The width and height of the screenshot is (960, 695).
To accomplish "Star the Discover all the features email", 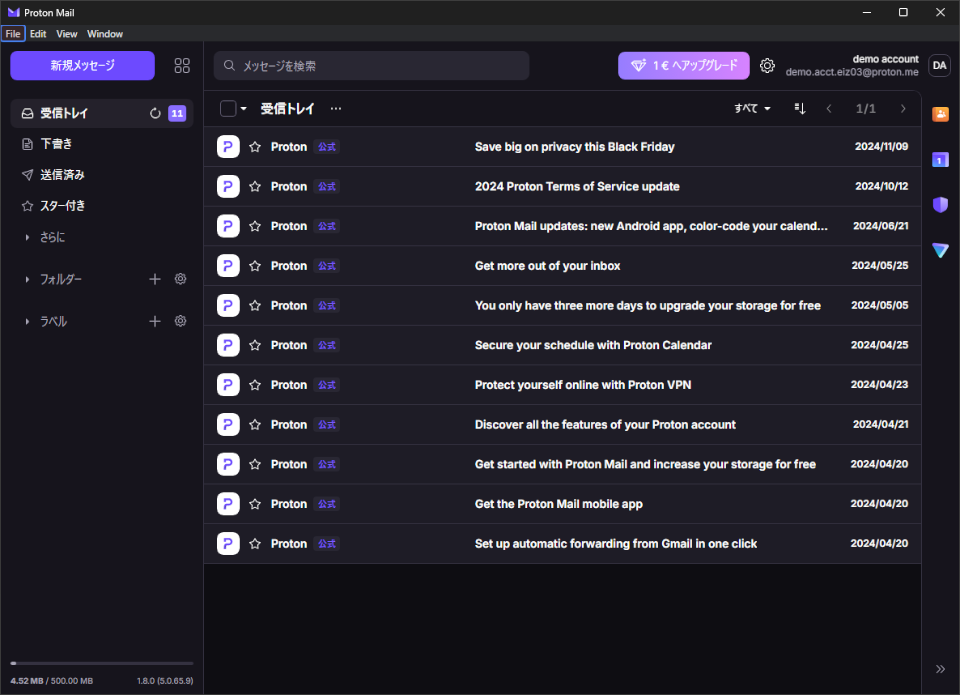I will (x=255, y=424).
